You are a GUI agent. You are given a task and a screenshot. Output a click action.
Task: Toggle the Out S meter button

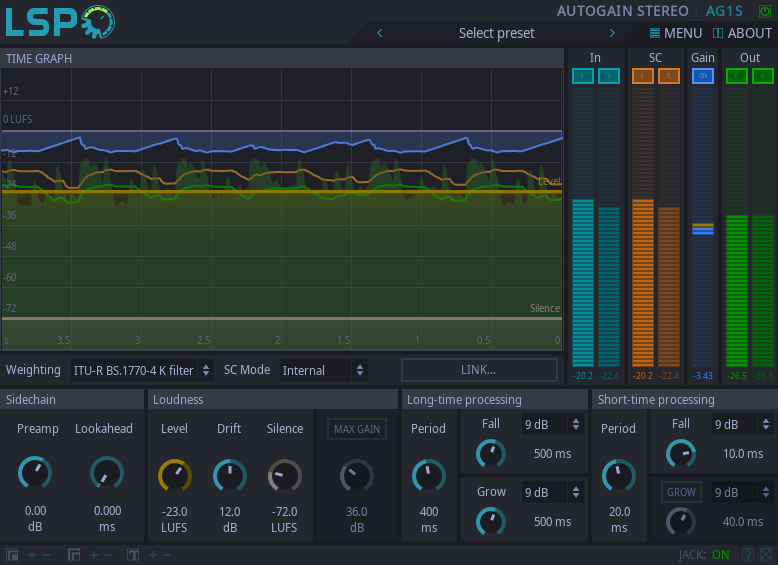tap(763, 76)
